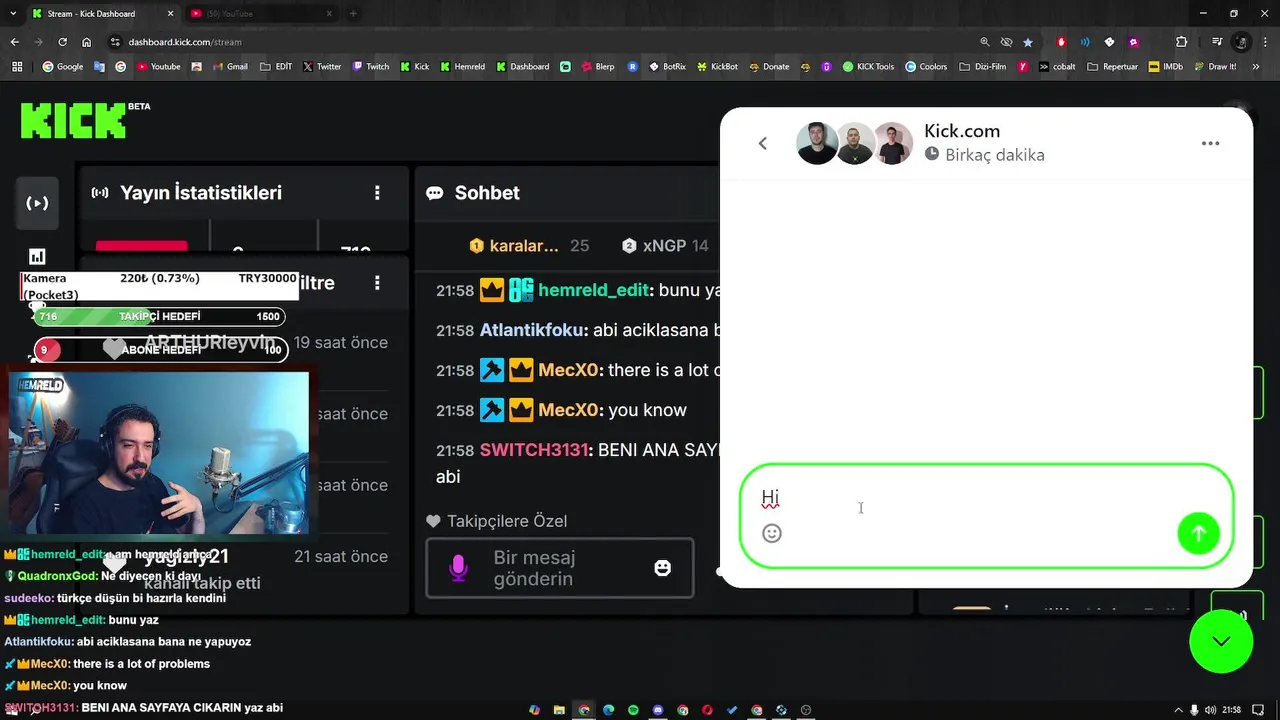Collapse the support widget with green chevron button
This screenshot has width=1280, height=720.
pyautogui.click(x=1221, y=641)
